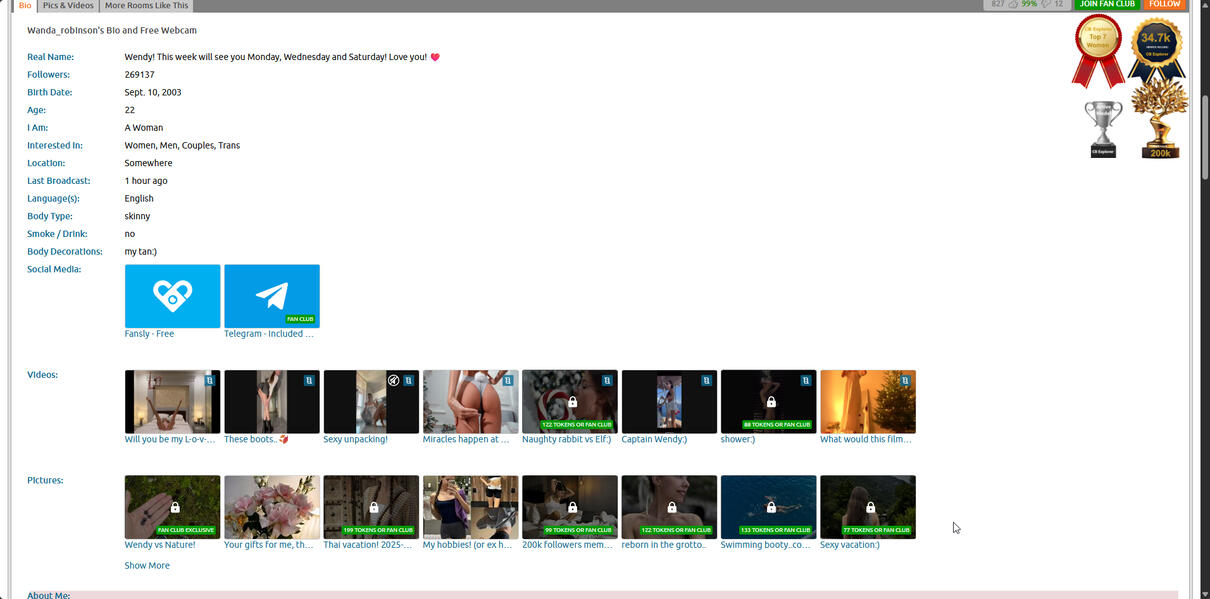
Task: Click the 'Fan Club Exclusive' picture label
Action: (x=187, y=530)
